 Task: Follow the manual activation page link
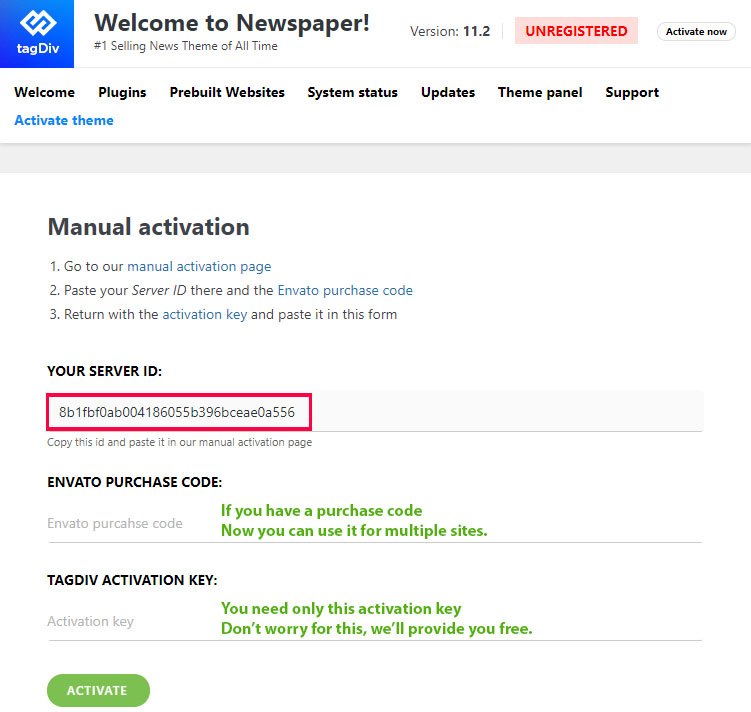(199, 266)
